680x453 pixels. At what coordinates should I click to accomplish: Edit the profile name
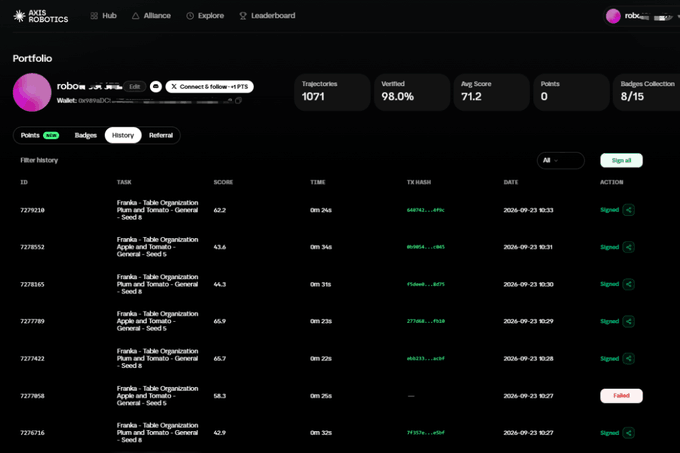[x=134, y=87]
